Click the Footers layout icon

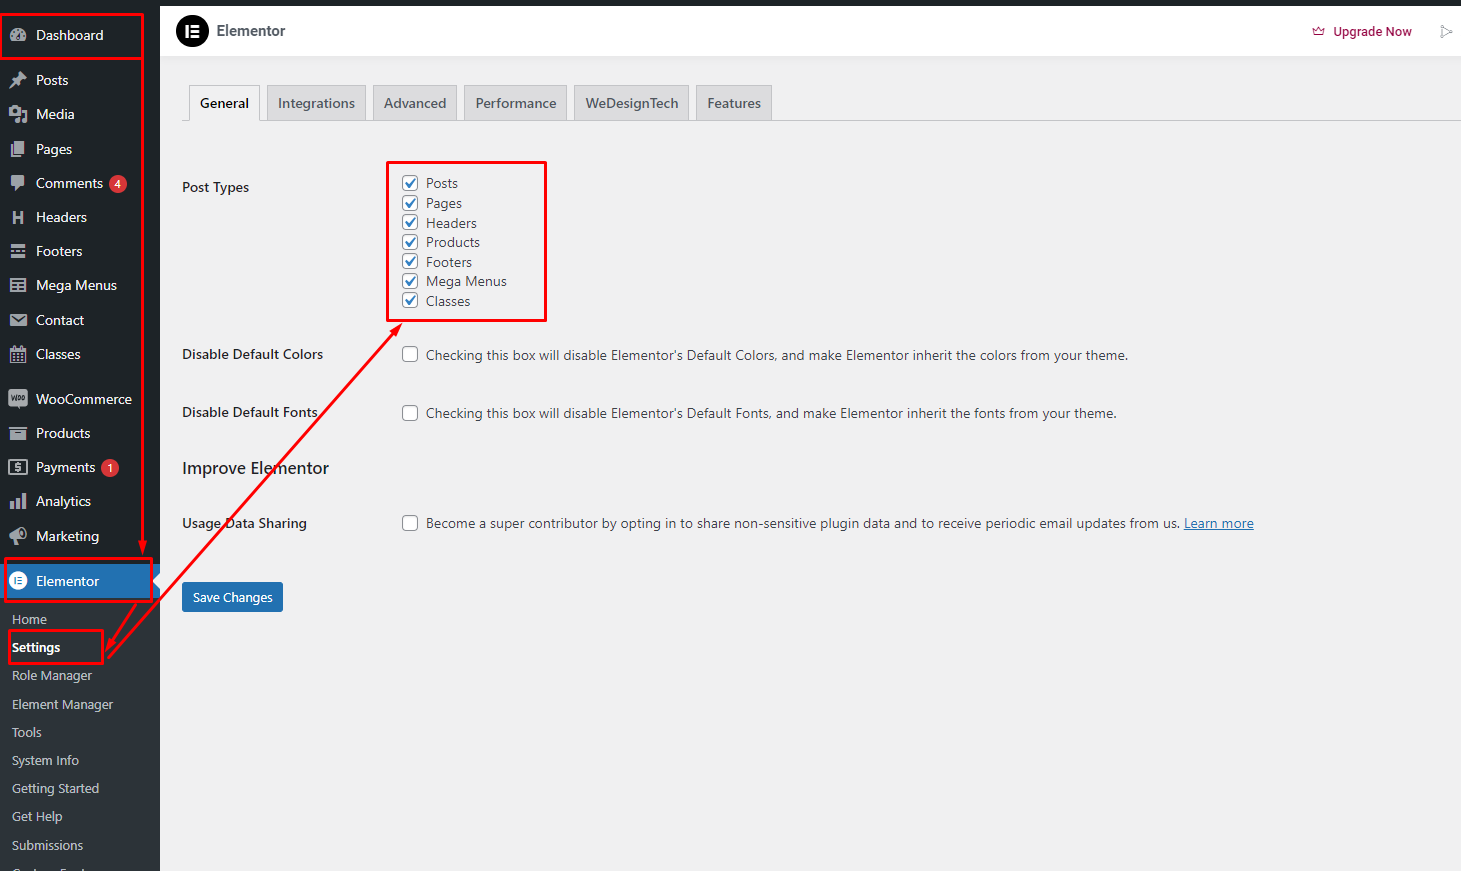coord(18,251)
